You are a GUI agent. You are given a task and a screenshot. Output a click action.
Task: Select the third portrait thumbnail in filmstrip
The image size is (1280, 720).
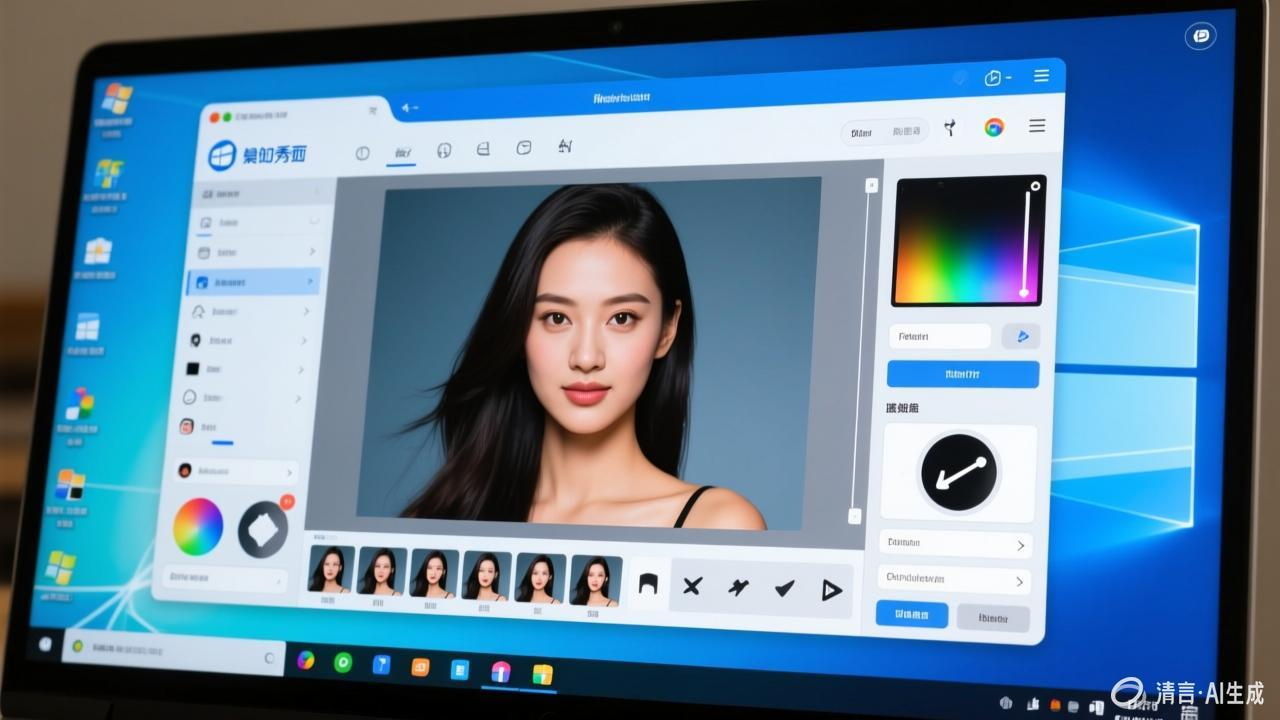point(434,574)
